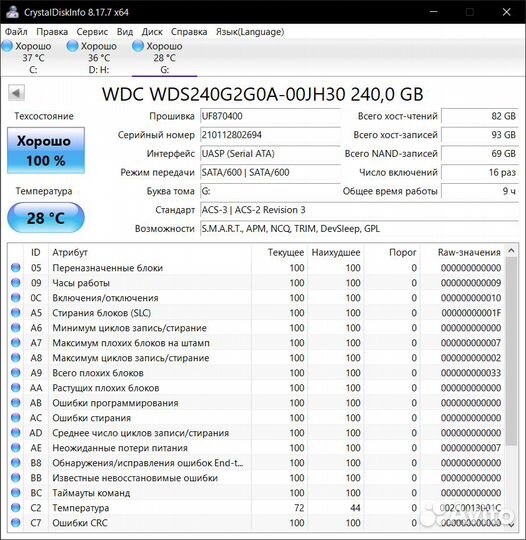
Task: Click the standard field ACS-3 | ACS-2 Revision 3
Action: (359, 210)
